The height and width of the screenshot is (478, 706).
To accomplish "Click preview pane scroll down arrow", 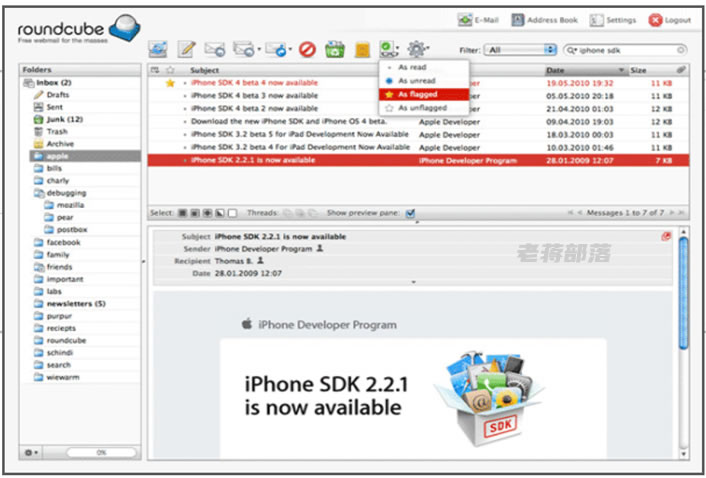I will [683, 454].
